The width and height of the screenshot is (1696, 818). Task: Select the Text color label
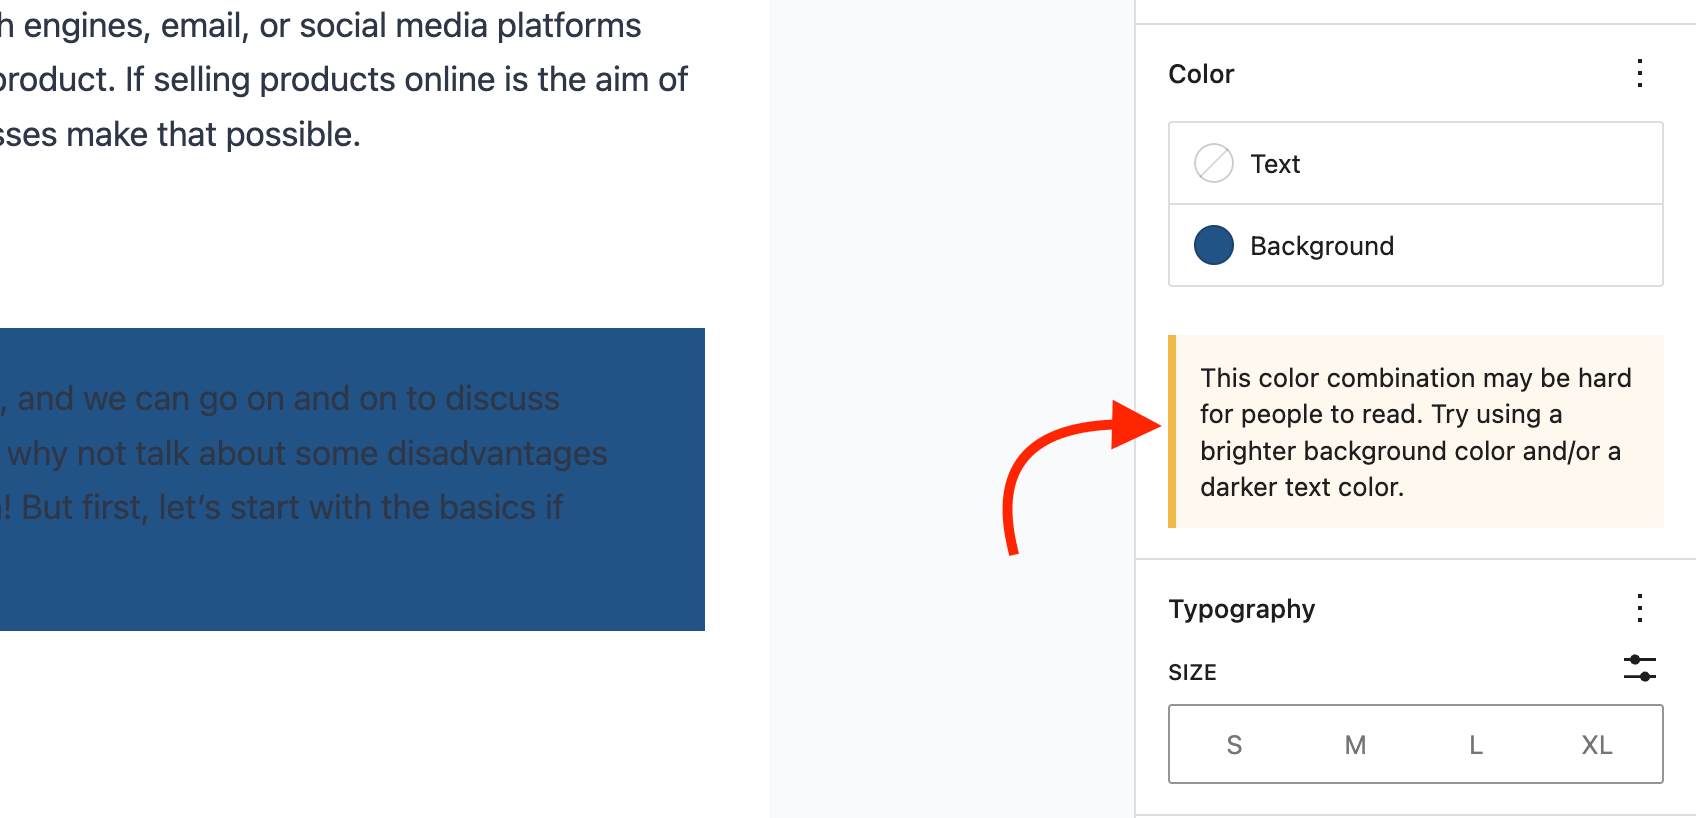(1275, 164)
